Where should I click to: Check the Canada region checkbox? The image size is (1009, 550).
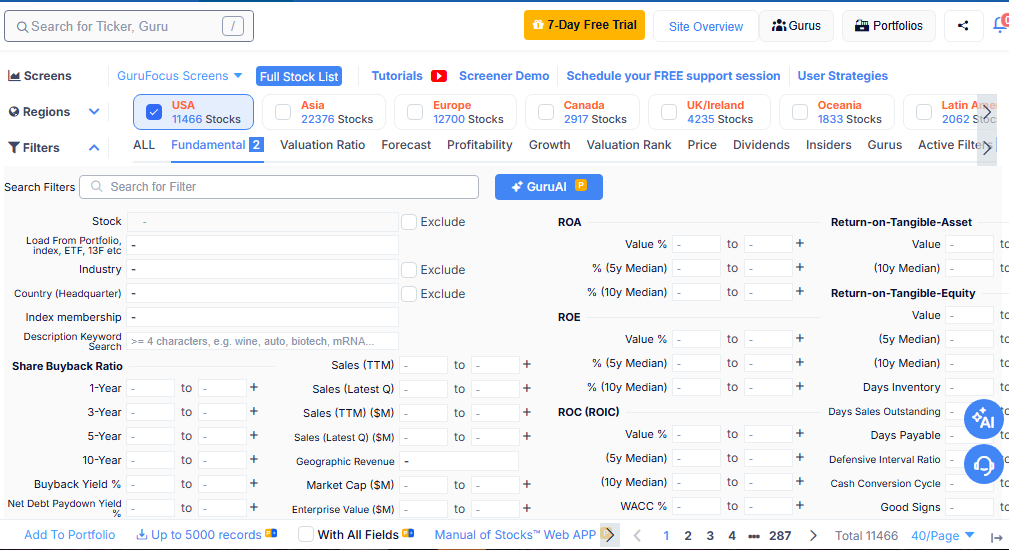546,112
